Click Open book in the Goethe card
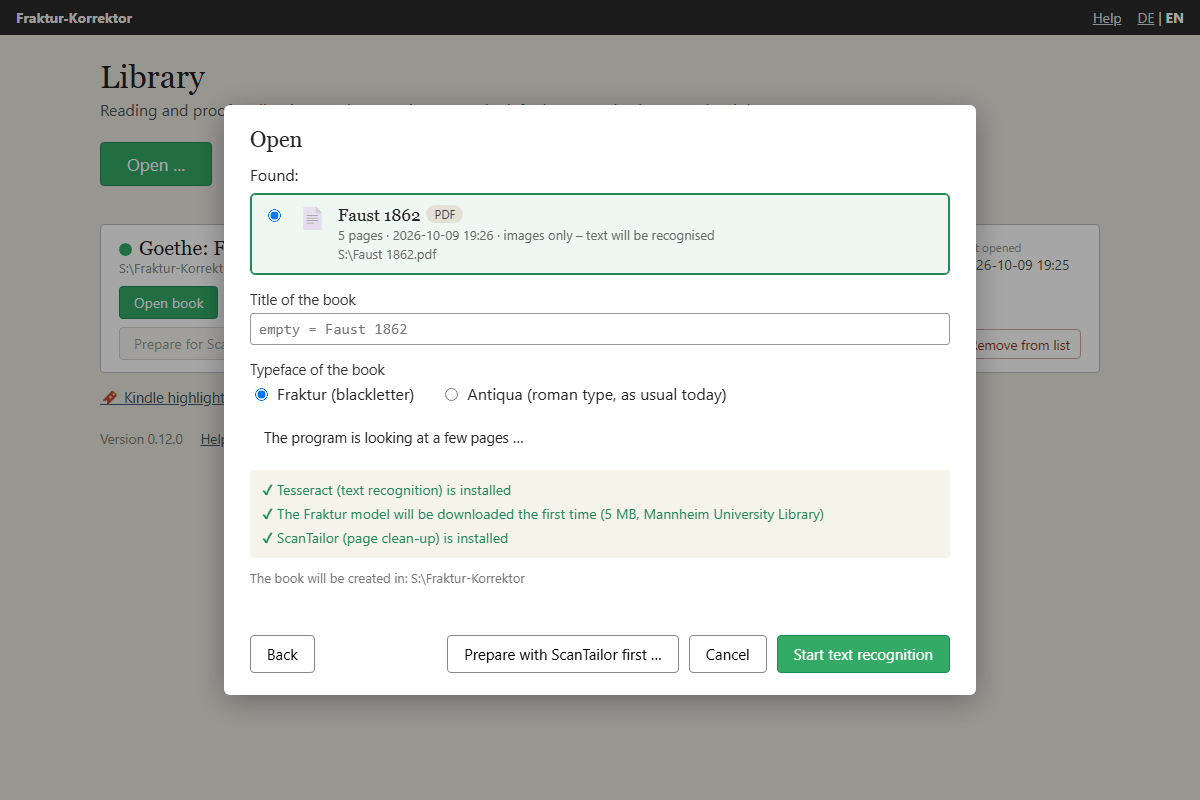This screenshot has width=1200, height=800. coord(168,303)
